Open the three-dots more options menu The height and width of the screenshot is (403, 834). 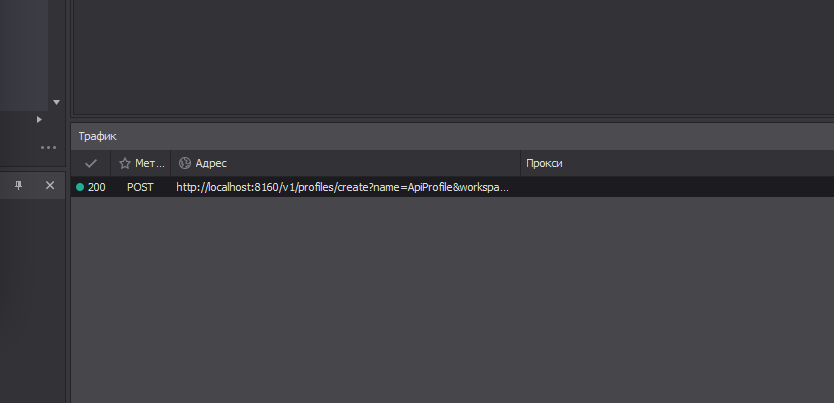(48, 147)
